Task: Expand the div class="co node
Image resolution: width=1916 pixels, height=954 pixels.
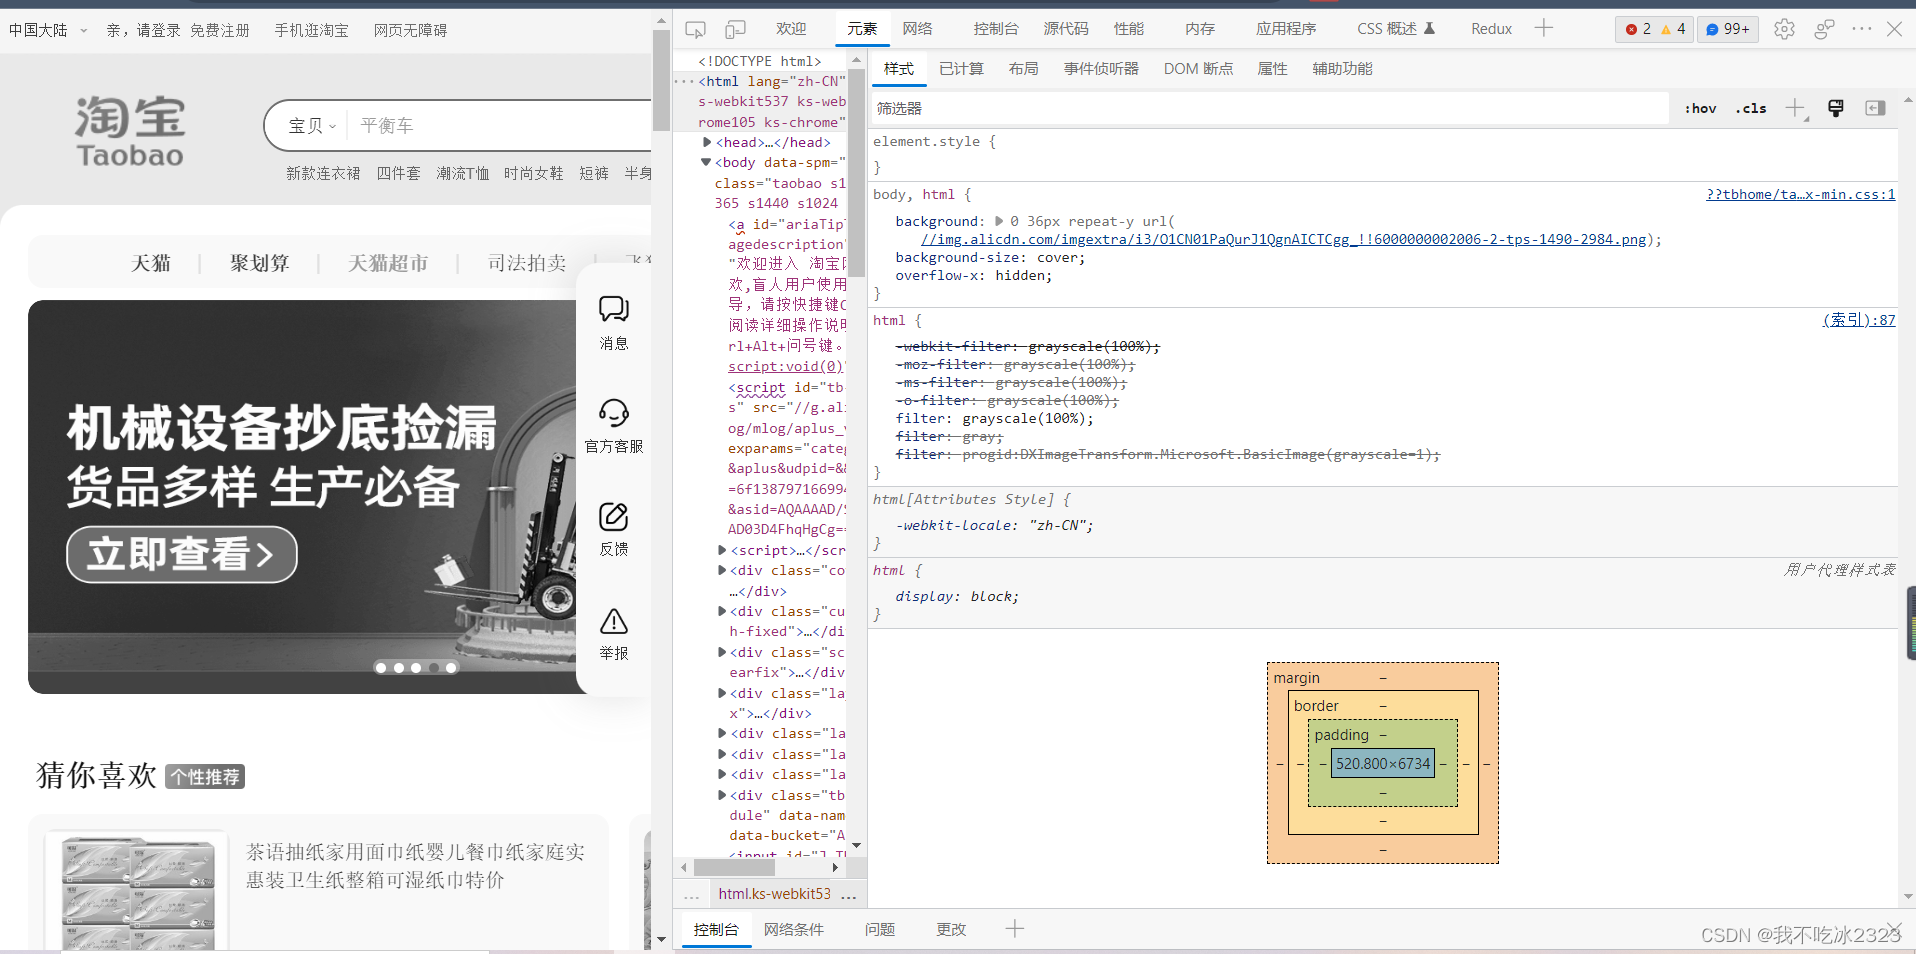Action: pyautogui.click(x=722, y=570)
